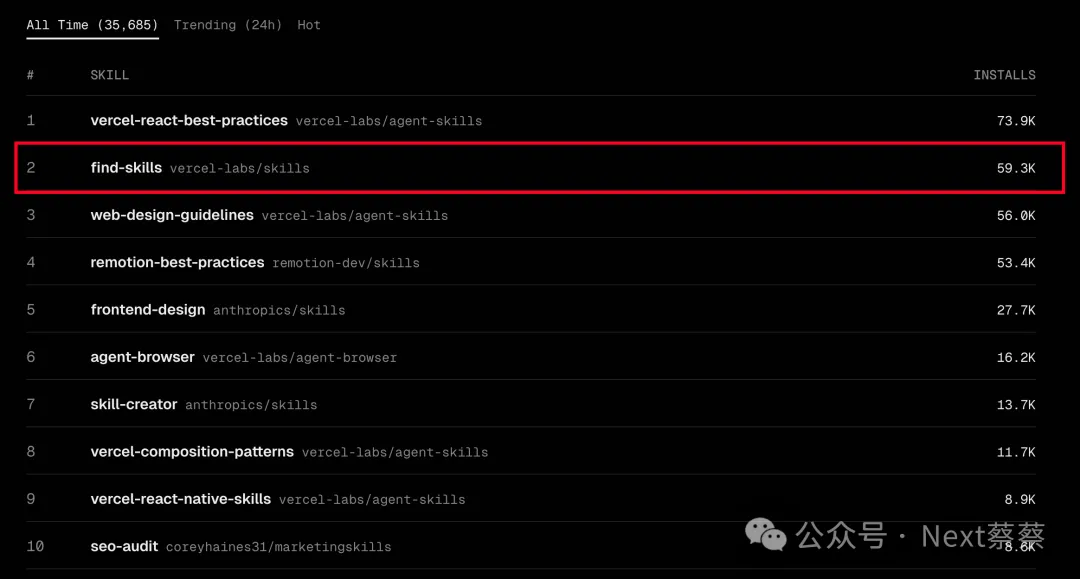
Task: Open the vercel-react-best-practices skill
Action: tap(189, 121)
